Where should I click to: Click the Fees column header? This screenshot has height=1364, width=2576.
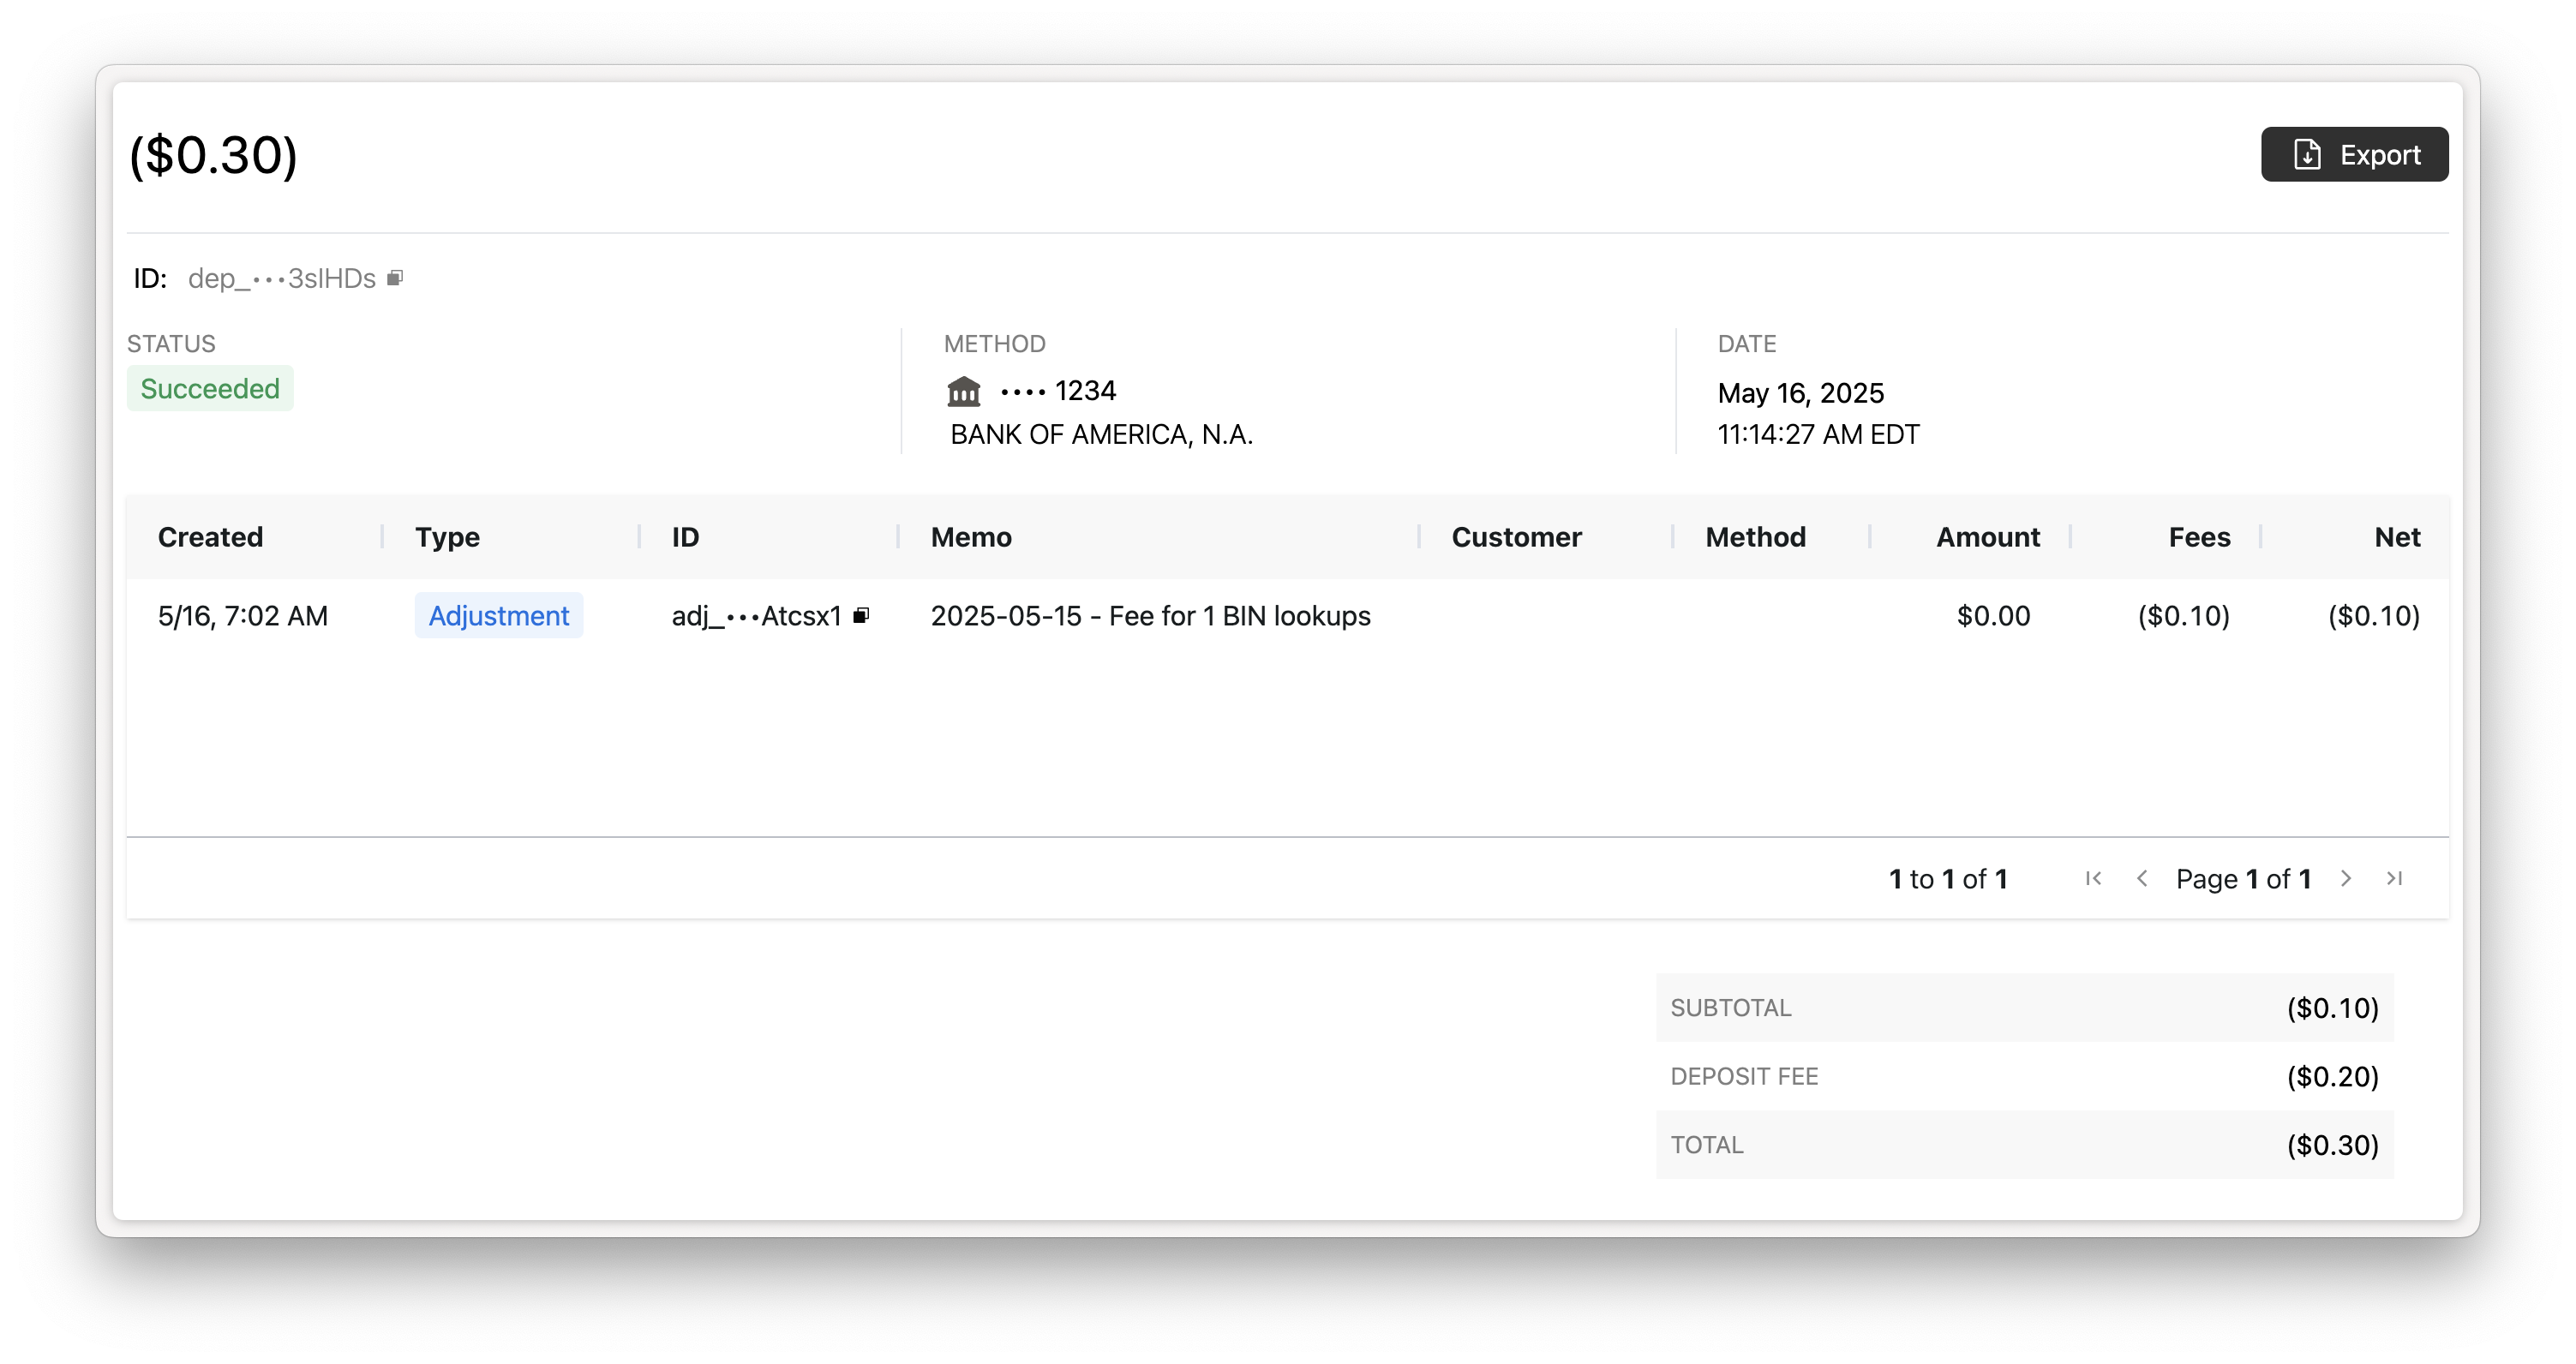[x=2199, y=537]
